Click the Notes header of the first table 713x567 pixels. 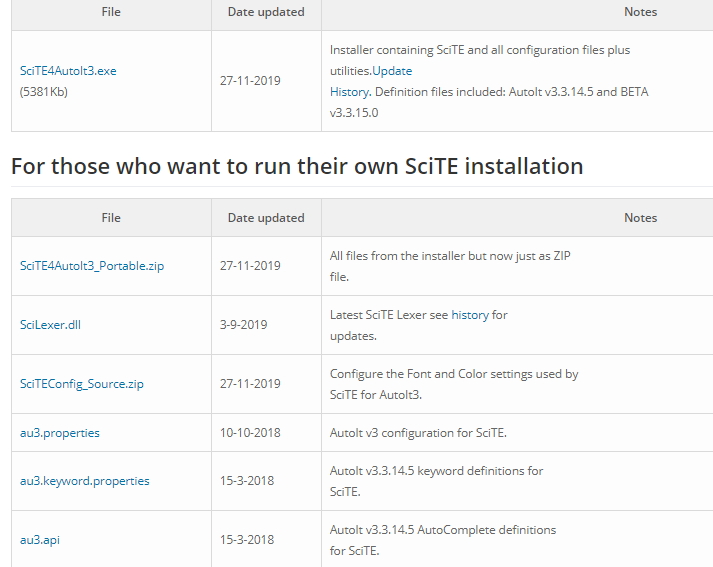coord(640,12)
